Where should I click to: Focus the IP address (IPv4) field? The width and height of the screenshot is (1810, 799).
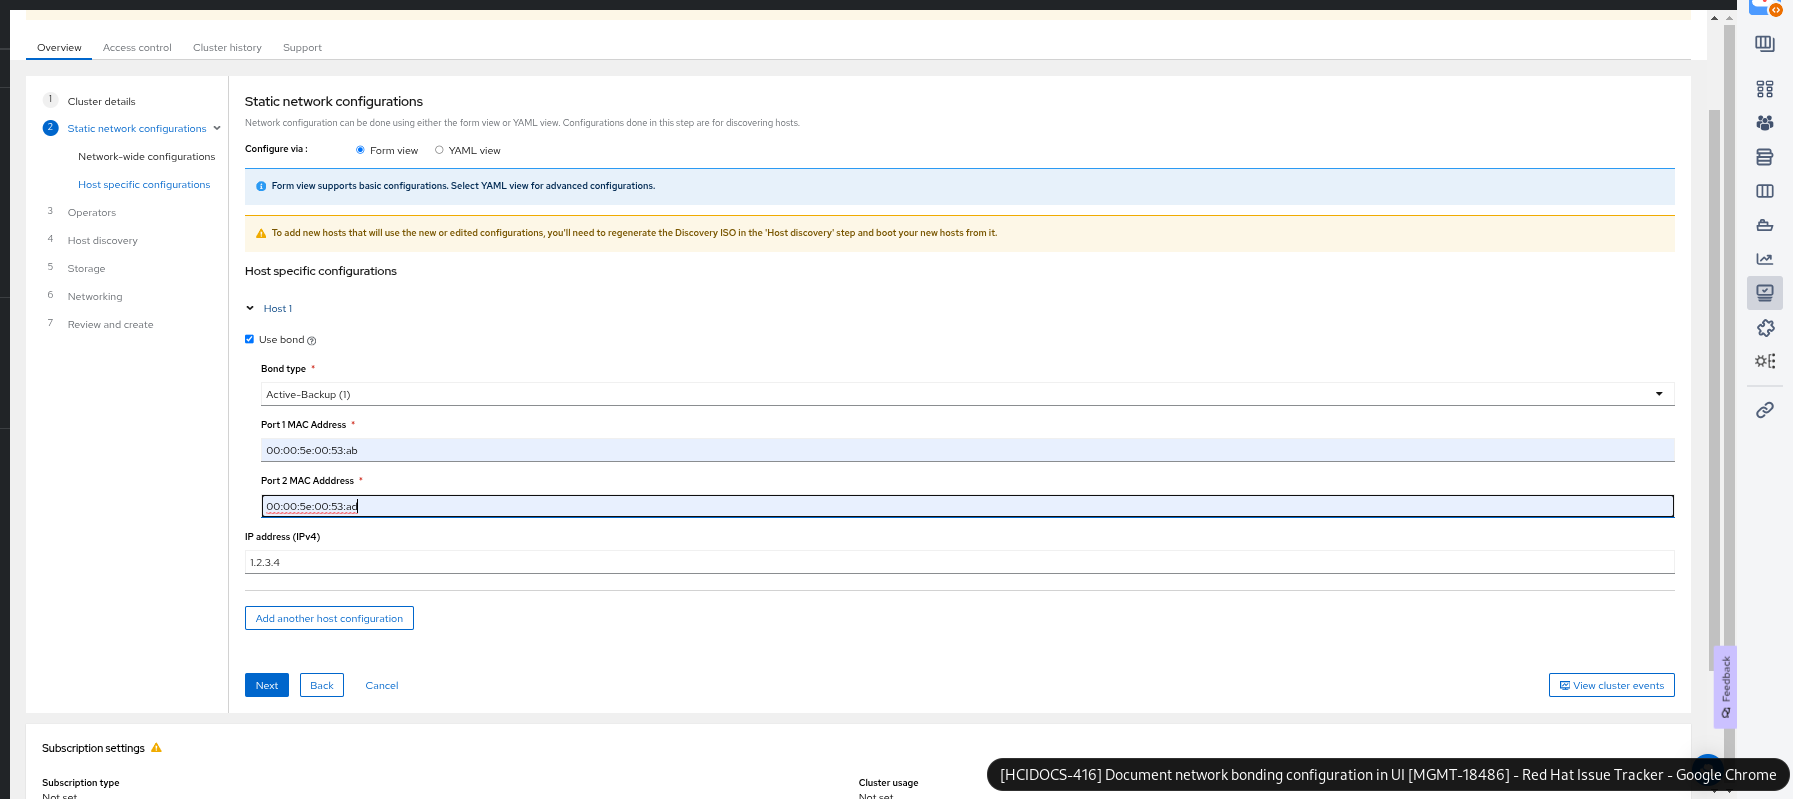959,562
